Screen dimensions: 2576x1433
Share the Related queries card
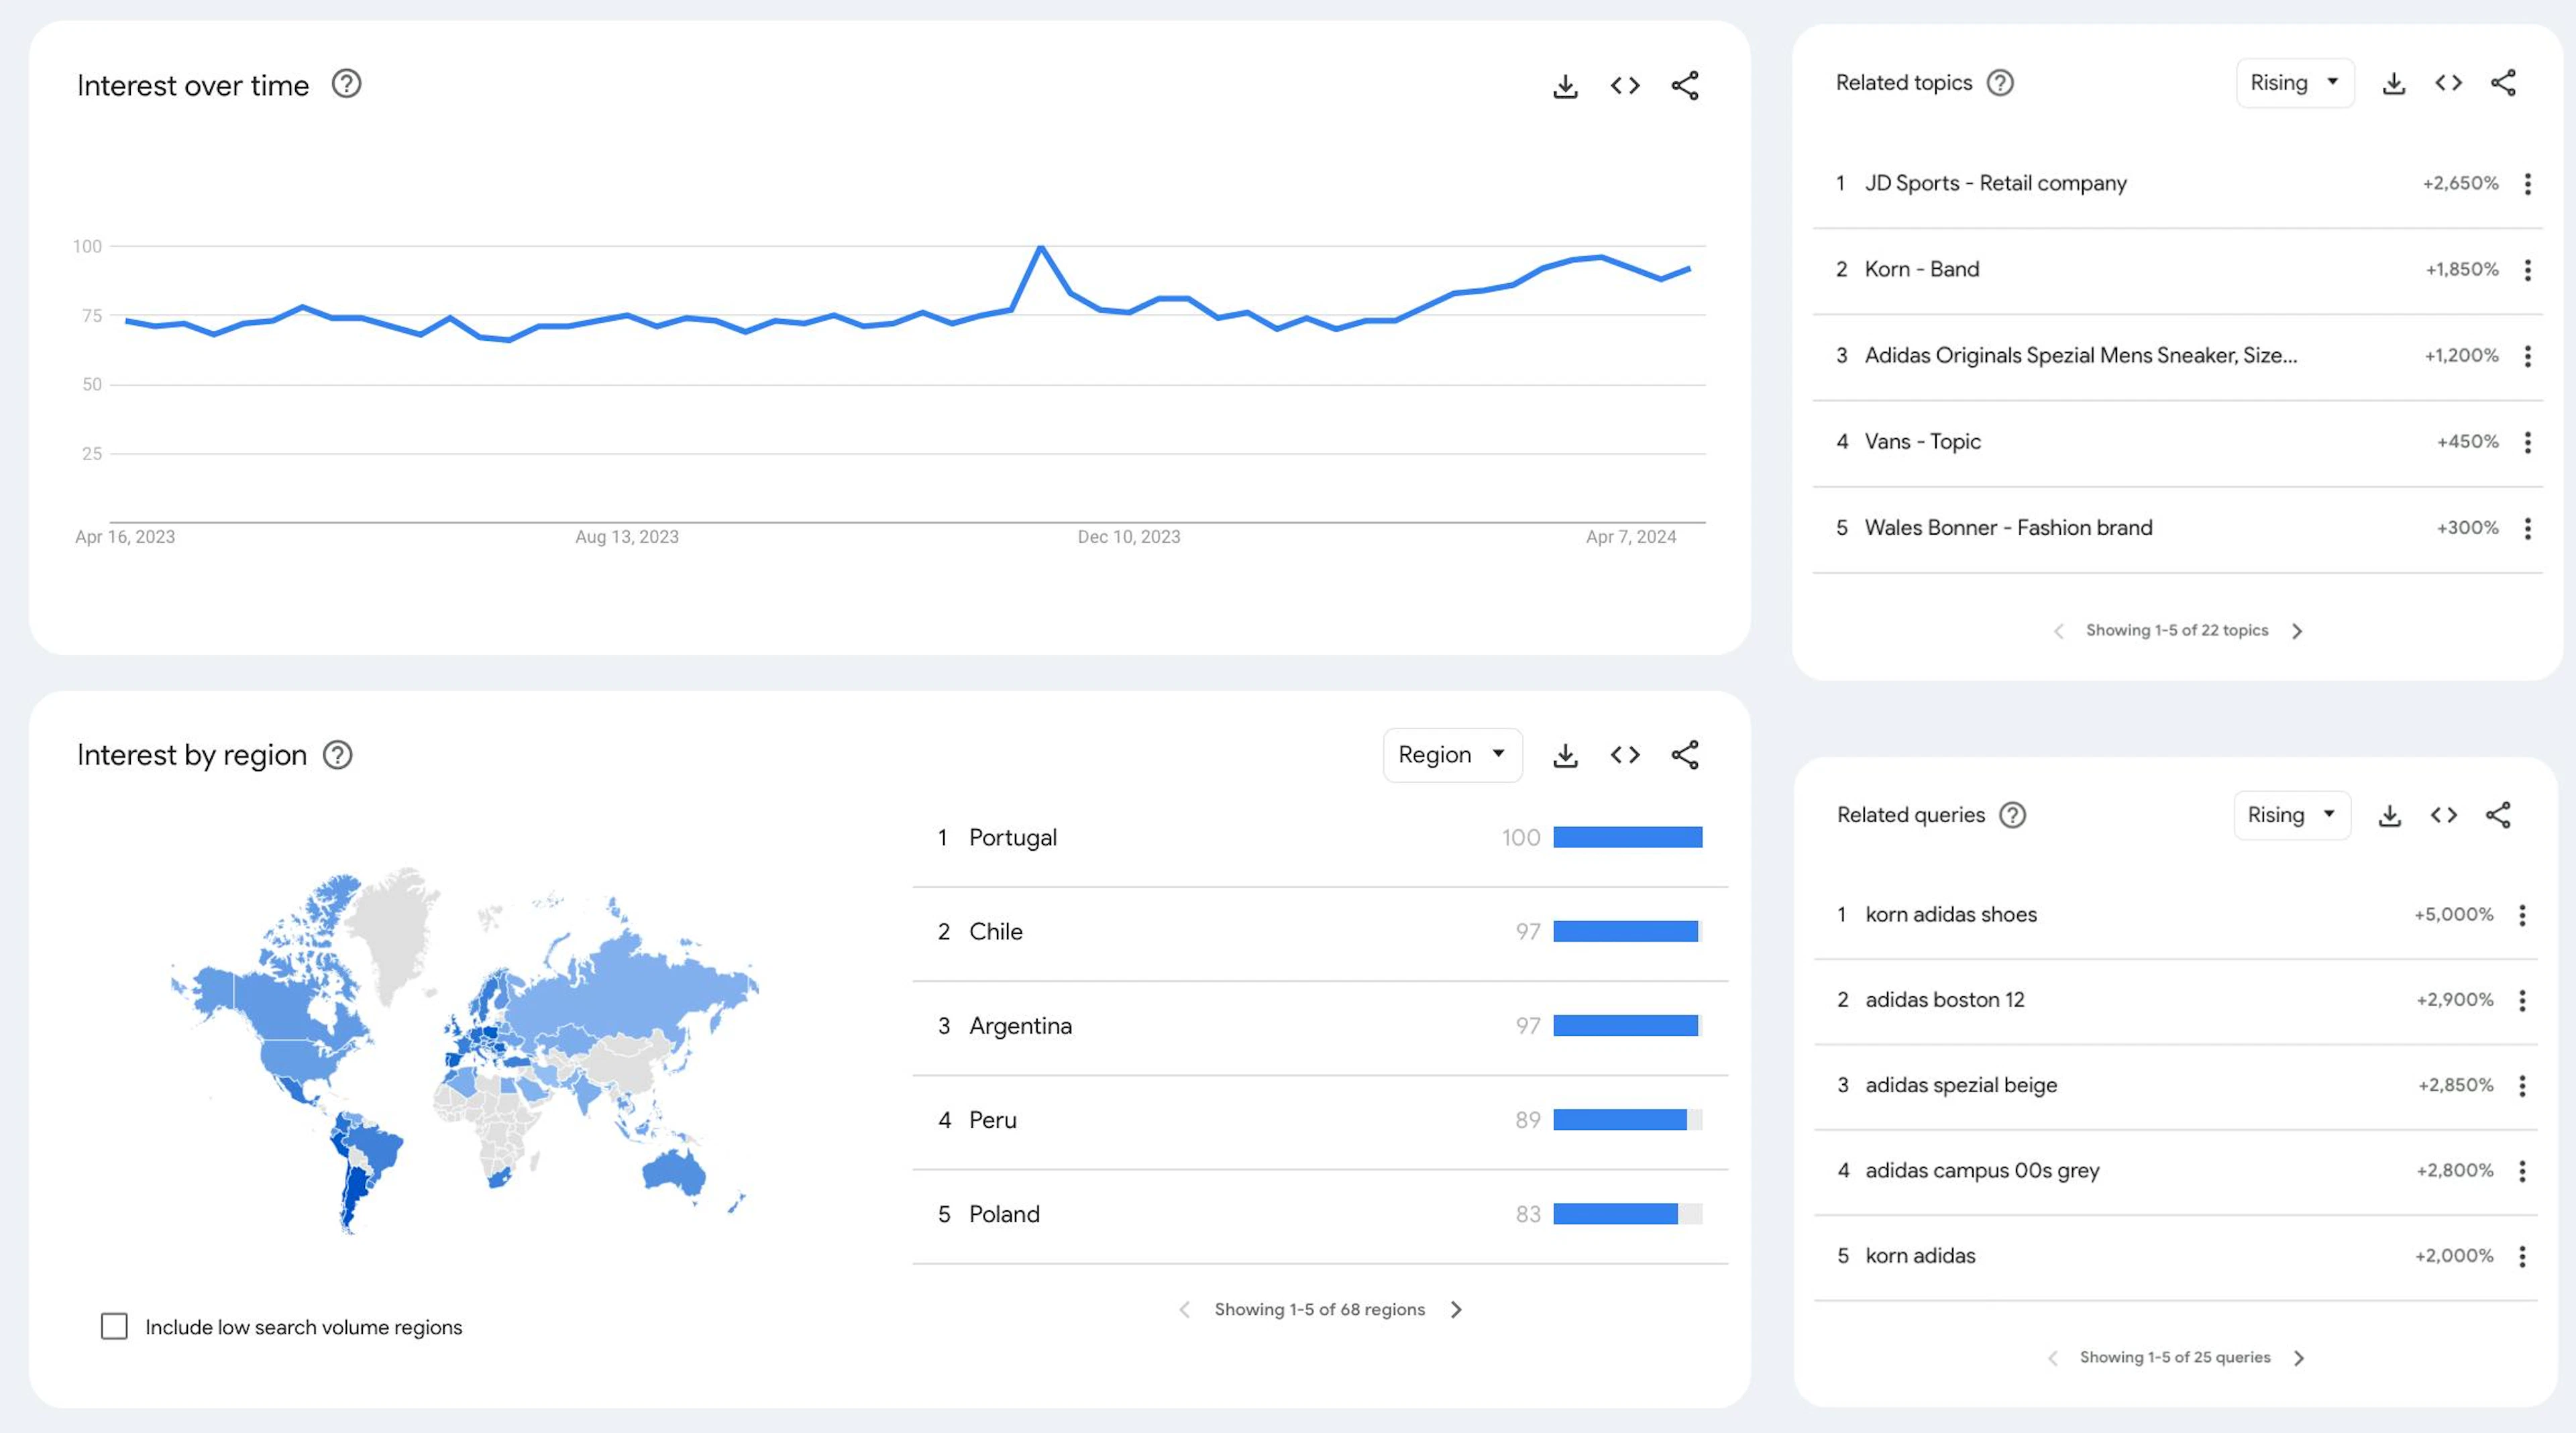click(x=2498, y=815)
